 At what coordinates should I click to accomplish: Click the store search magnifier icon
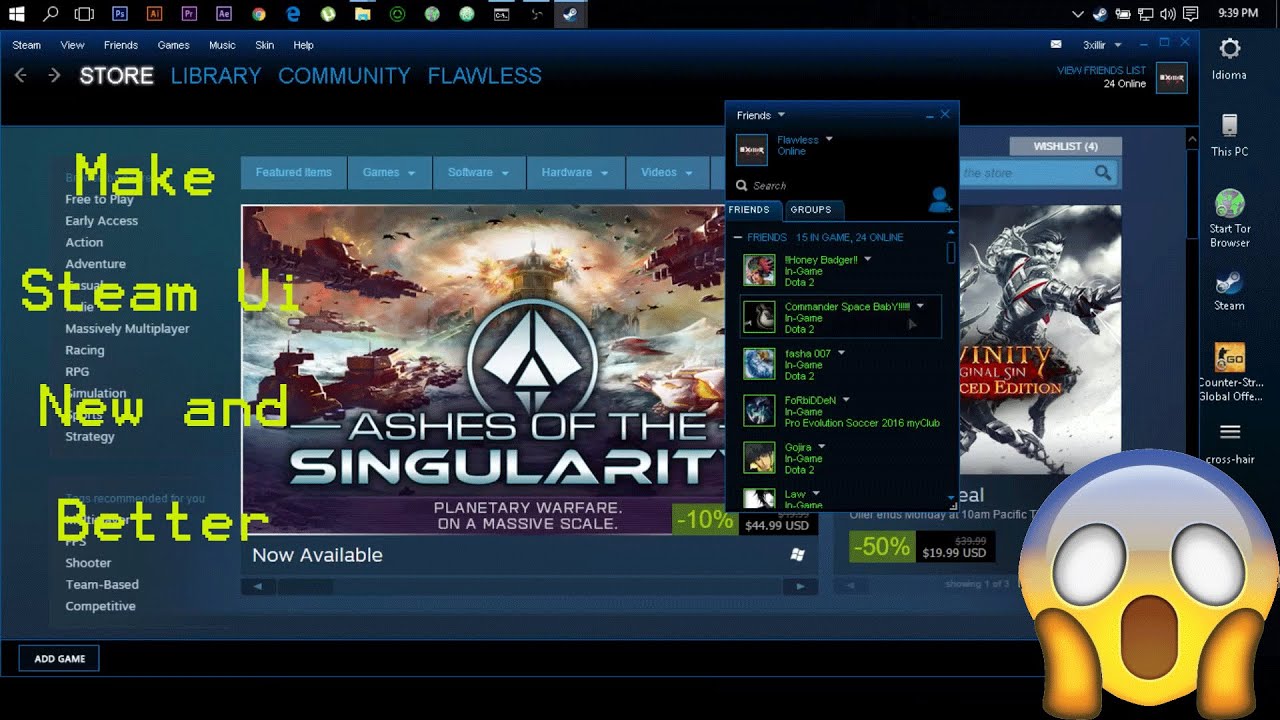[x=1102, y=173]
